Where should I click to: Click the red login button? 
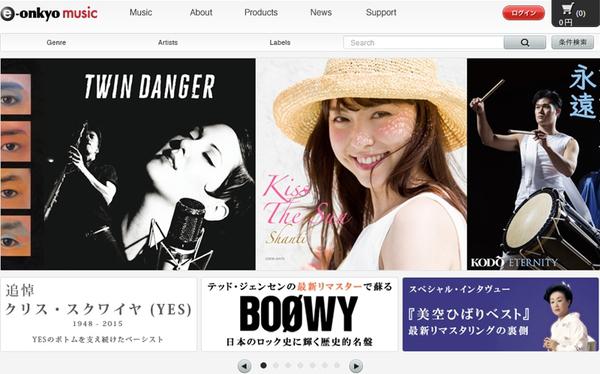coord(523,13)
